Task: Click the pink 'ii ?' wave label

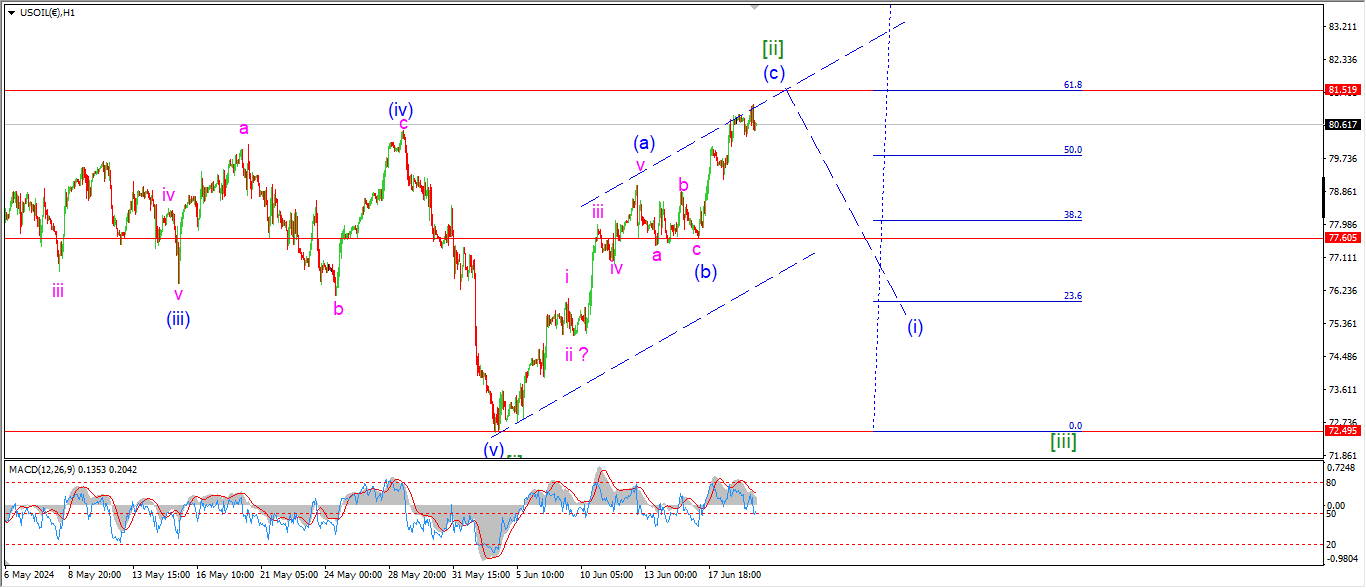Action: 575,353
